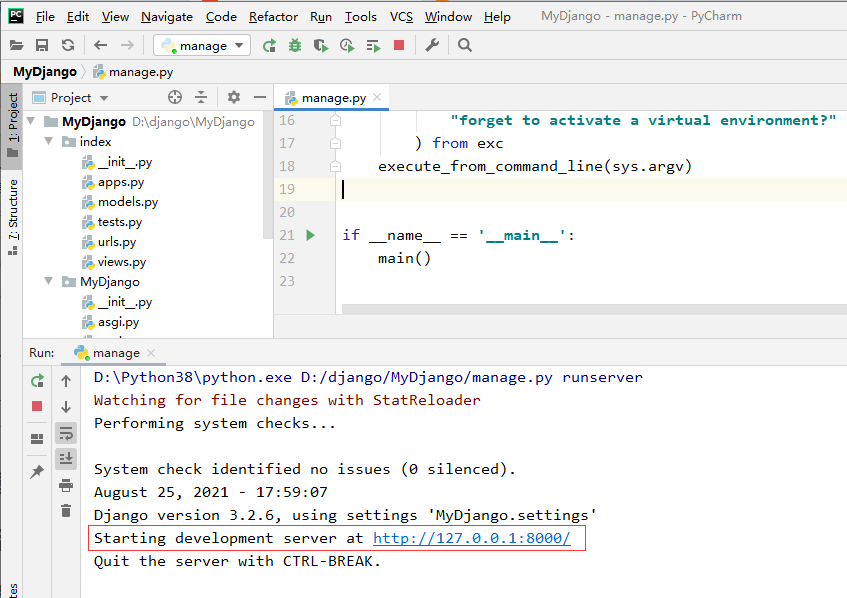Open Project panel gear options
Image resolution: width=847 pixels, height=598 pixels.
[x=233, y=97]
